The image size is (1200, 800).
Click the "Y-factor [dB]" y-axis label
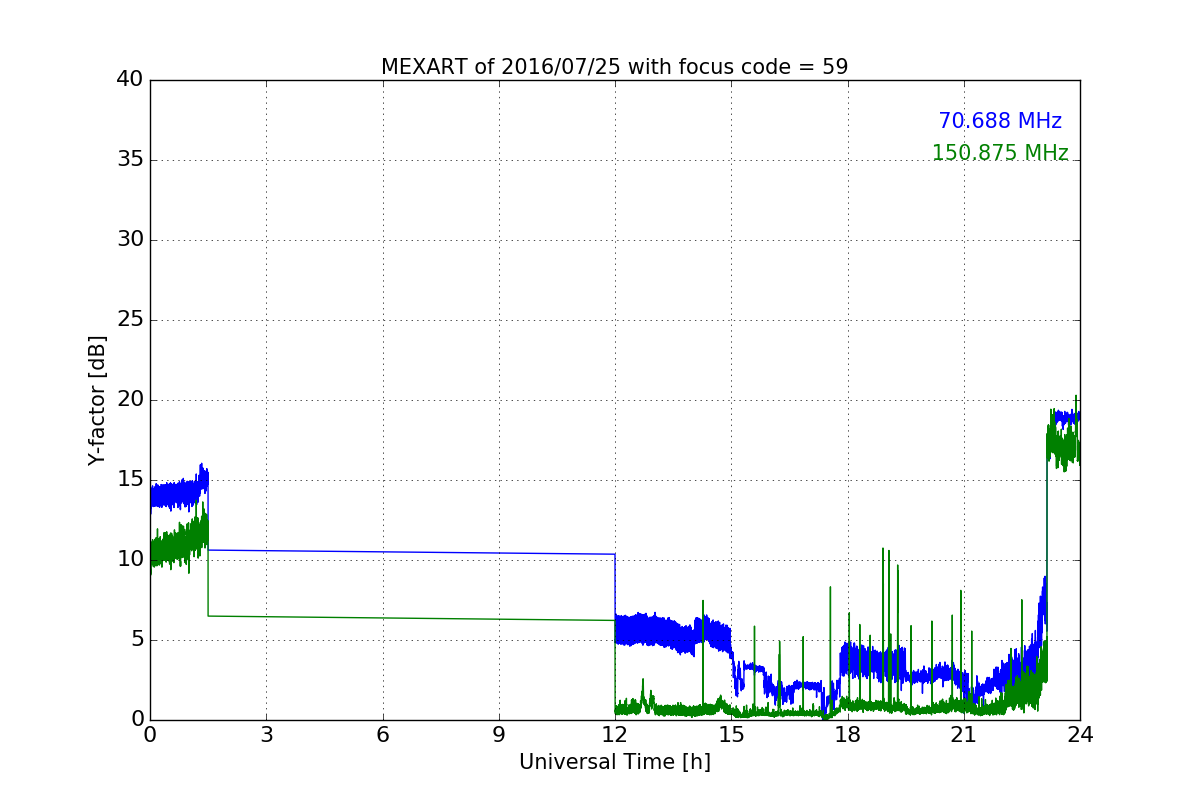(x=97, y=400)
